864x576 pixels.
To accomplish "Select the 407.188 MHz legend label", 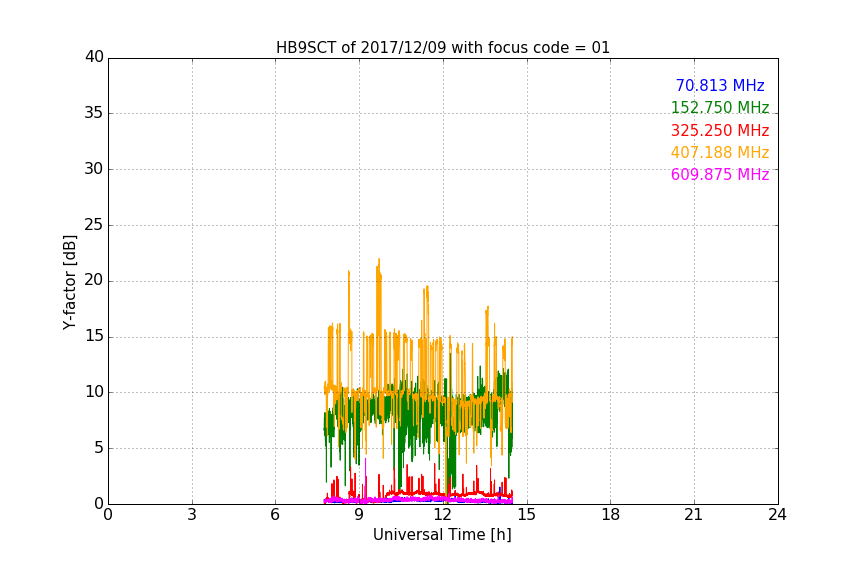I will 720,152.
